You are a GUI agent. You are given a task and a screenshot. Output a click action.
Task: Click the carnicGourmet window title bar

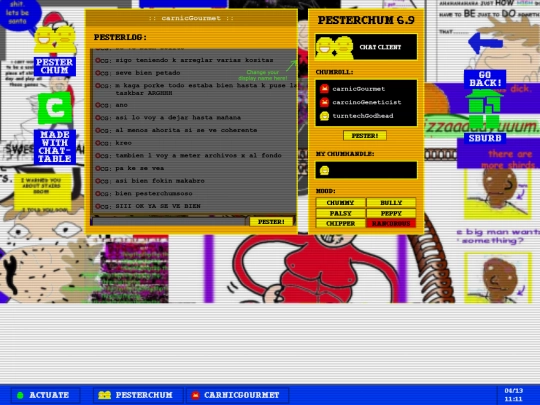click(x=191, y=18)
